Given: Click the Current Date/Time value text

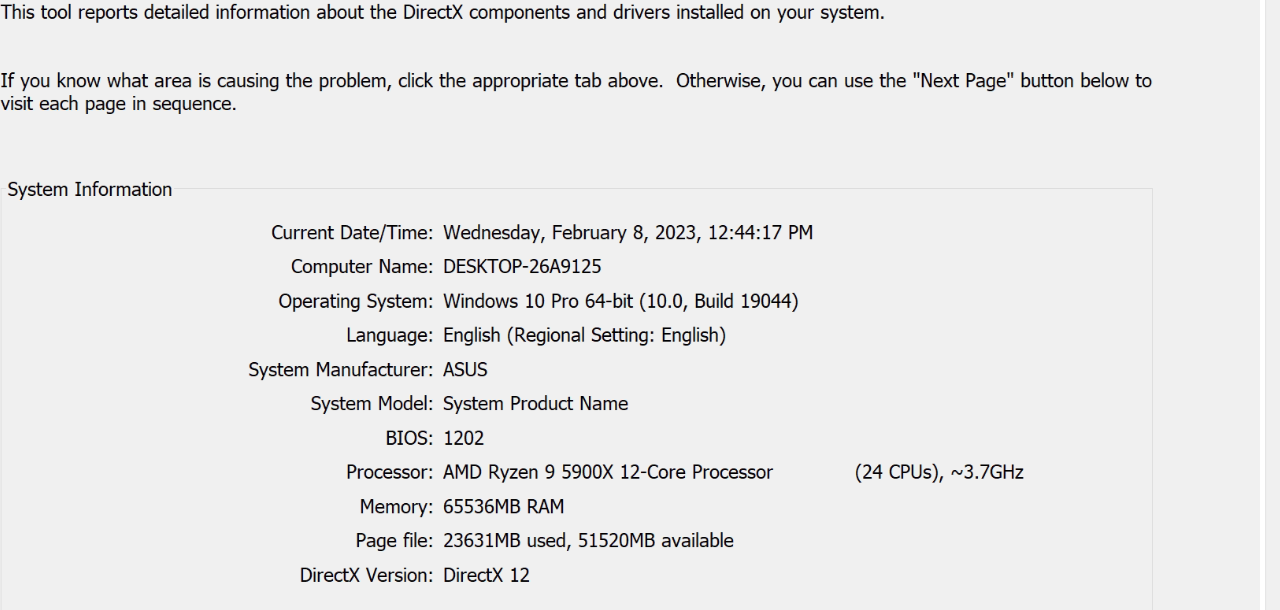Looking at the screenshot, I should pyautogui.click(x=627, y=233).
